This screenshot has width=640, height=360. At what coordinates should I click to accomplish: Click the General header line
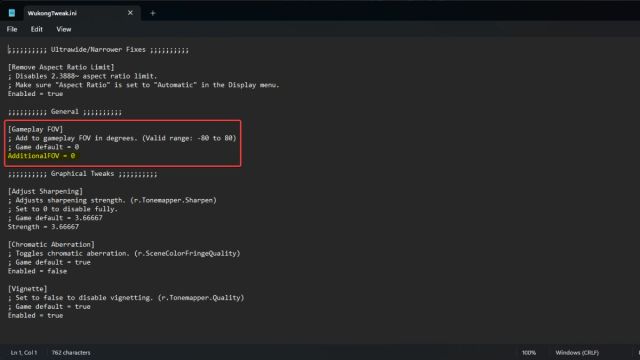coord(65,111)
